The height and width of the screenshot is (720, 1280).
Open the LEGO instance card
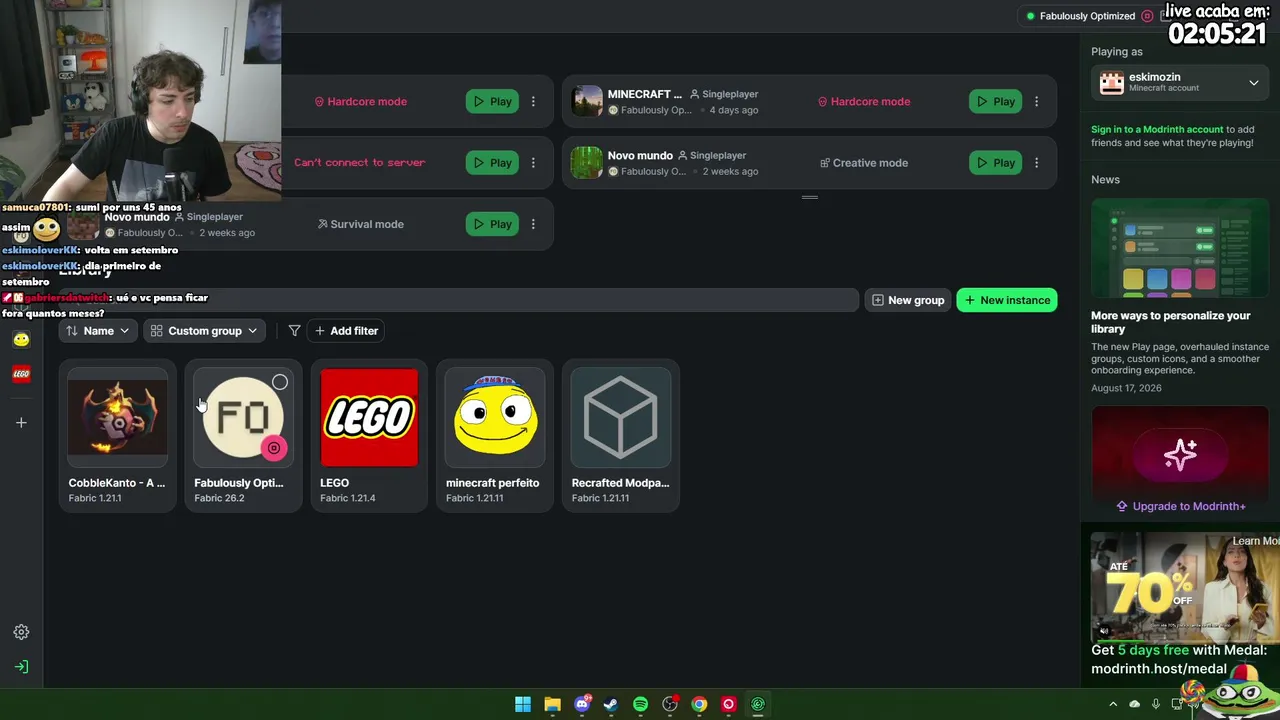coord(369,436)
